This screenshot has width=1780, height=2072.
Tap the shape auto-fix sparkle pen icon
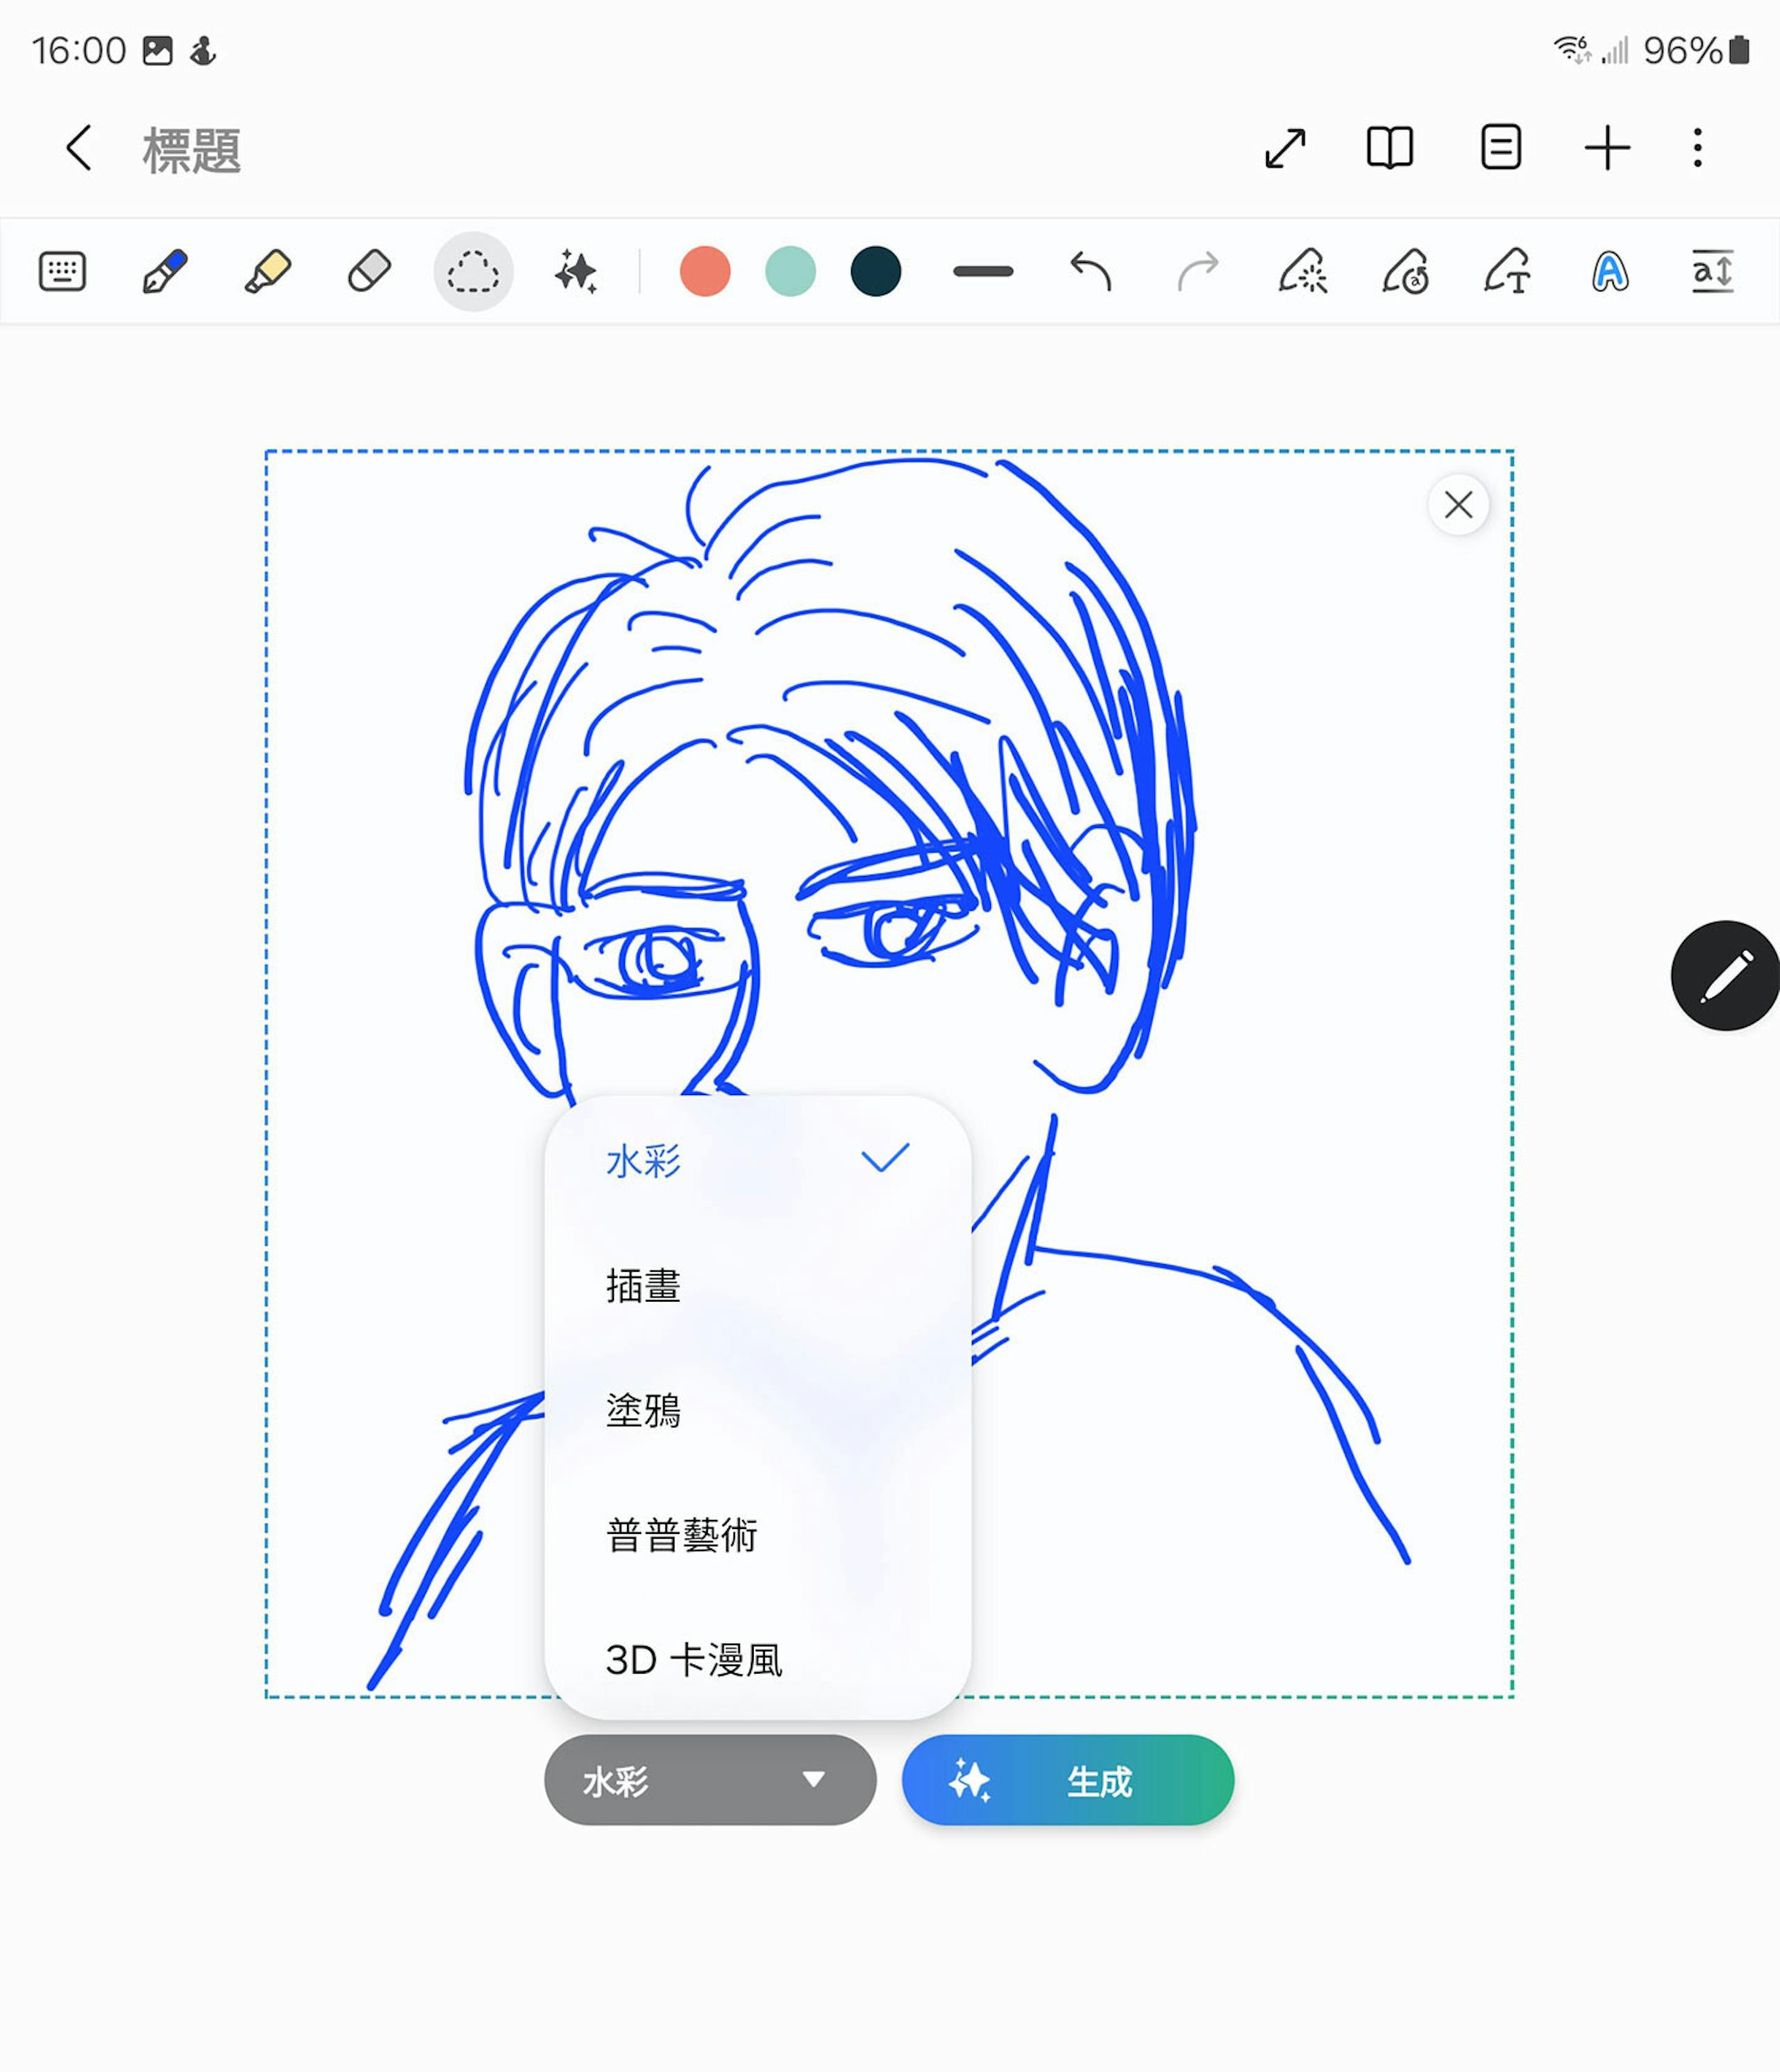pos(1303,271)
